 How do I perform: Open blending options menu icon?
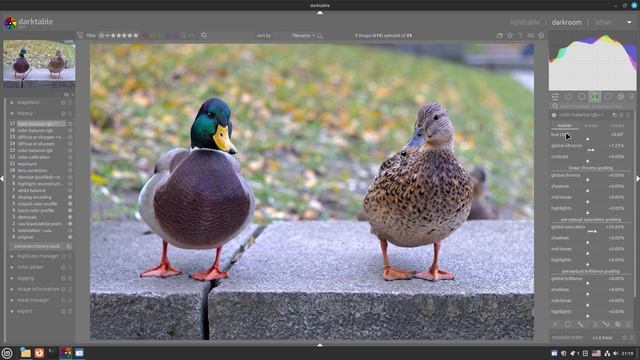629,324
